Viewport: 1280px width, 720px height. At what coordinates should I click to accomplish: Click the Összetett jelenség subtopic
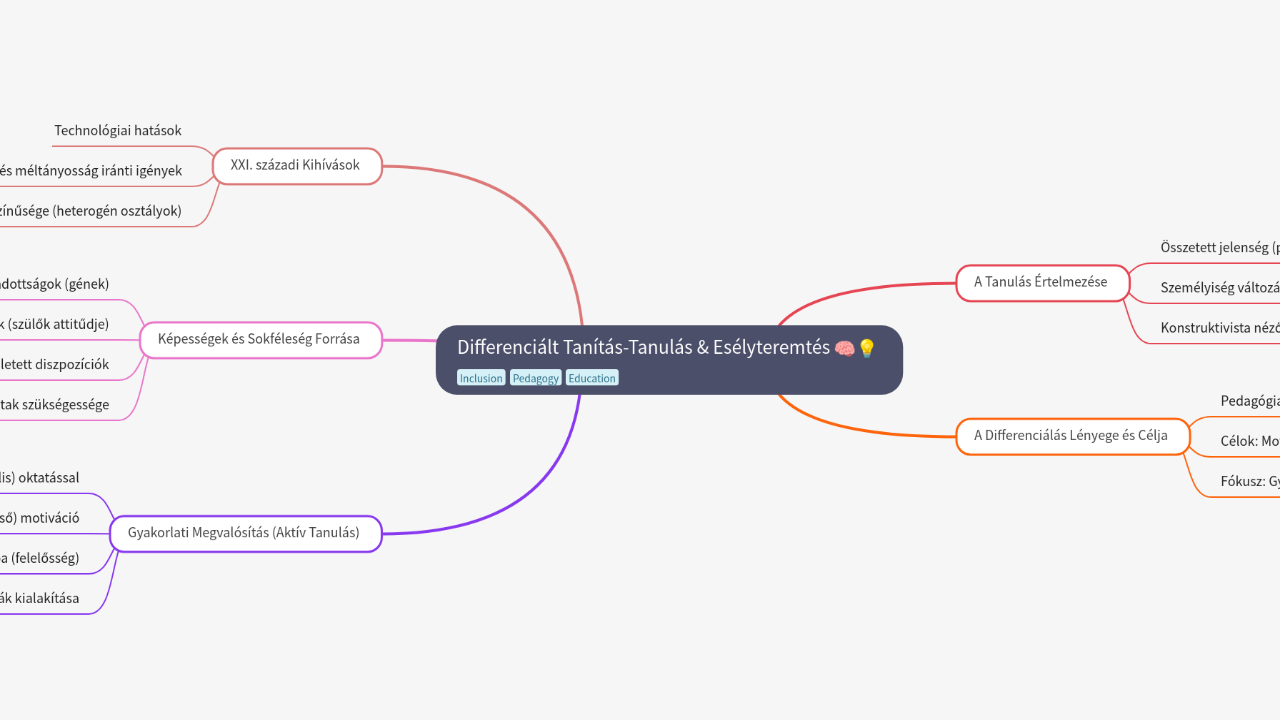tap(1220, 247)
